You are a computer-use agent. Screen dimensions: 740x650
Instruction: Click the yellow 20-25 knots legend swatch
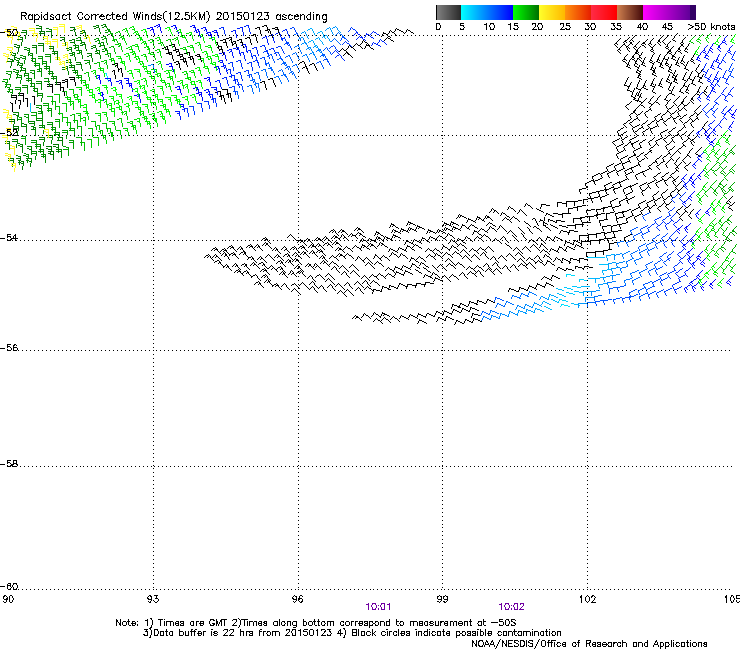tap(552, 12)
